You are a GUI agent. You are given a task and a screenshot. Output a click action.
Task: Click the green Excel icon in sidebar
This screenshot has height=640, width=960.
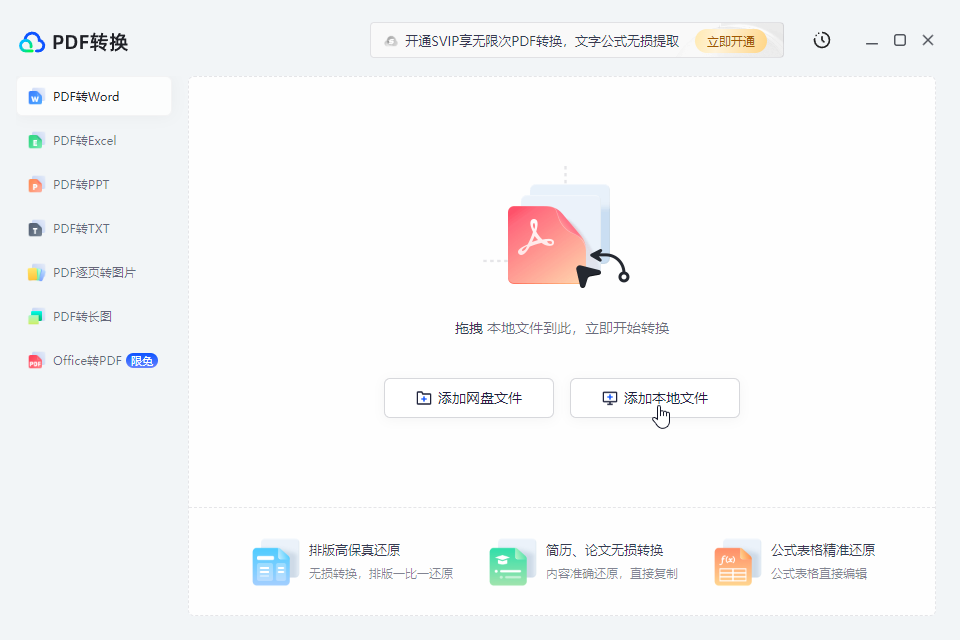[36, 141]
